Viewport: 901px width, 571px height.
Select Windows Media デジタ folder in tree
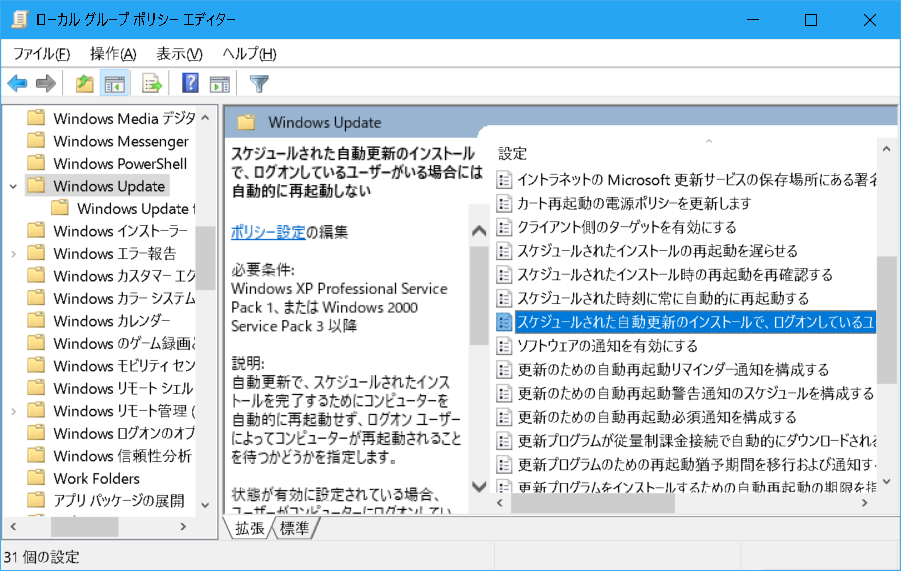pos(124,118)
